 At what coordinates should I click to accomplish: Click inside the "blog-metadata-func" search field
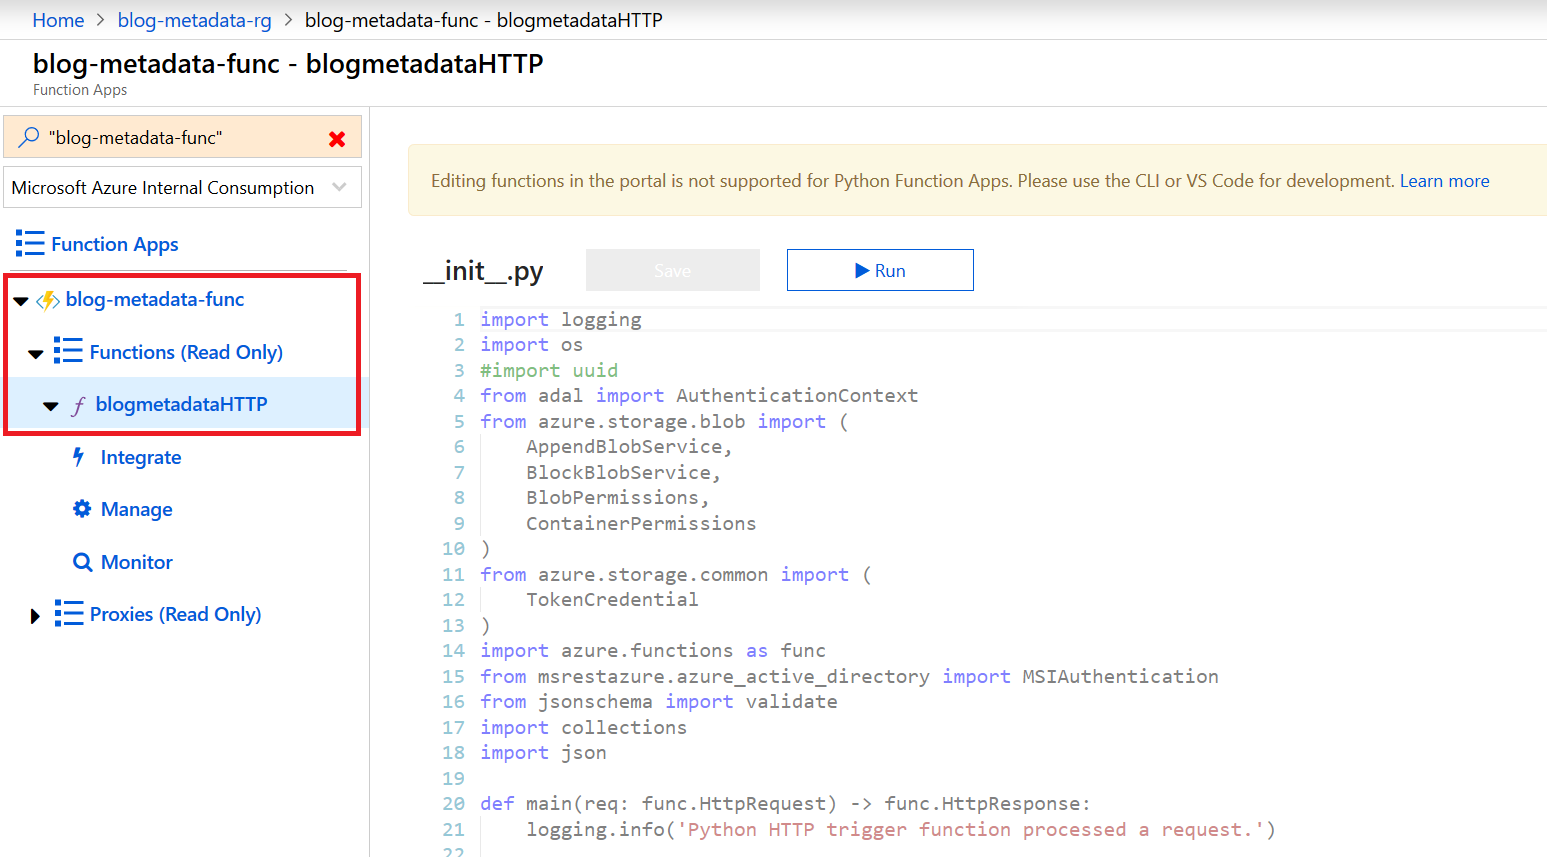pyautogui.click(x=183, y=137)
